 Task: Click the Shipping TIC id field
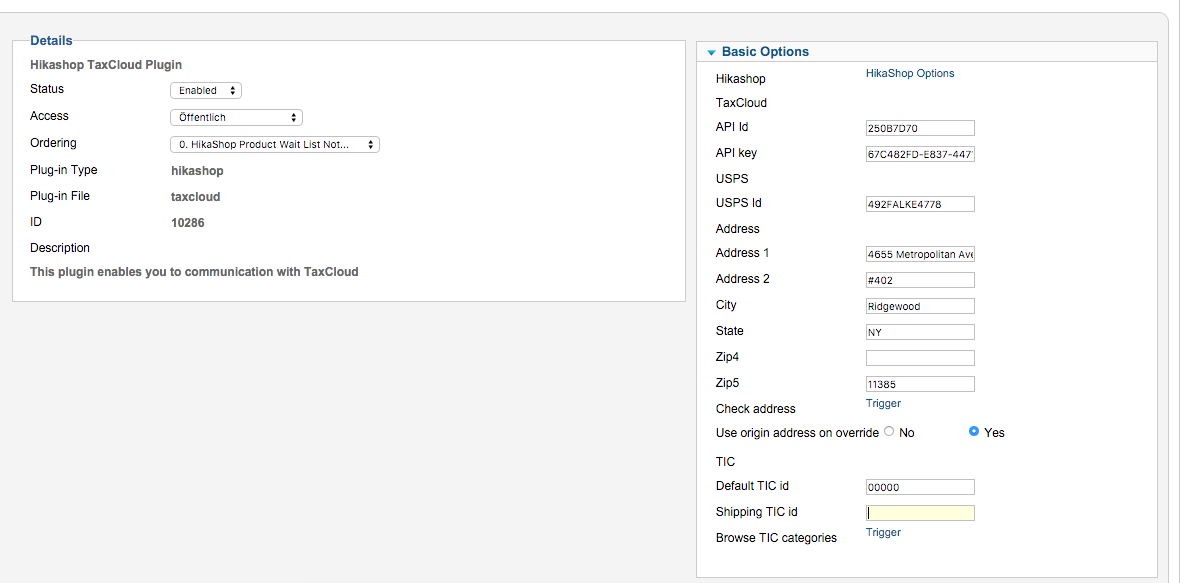click(x=920, y=513)
